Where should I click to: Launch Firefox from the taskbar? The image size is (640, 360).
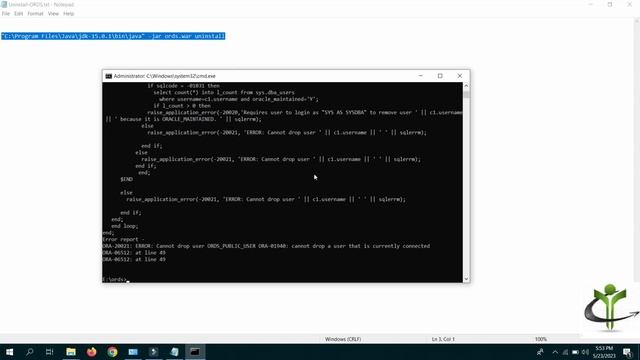pos(91,352)
